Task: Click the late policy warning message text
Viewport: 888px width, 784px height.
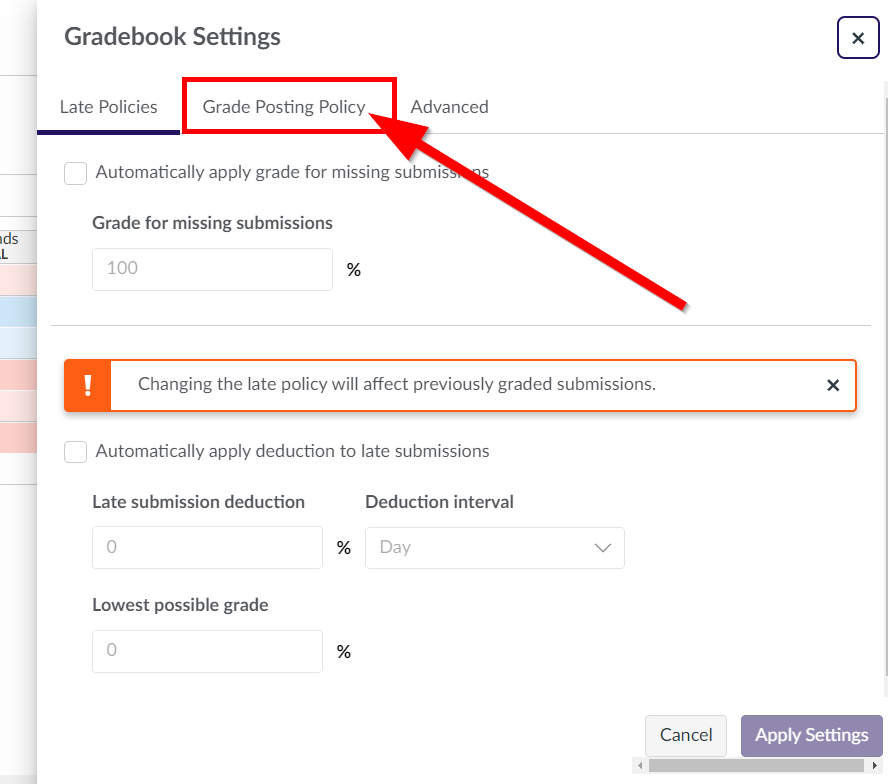Action: point(396,384)
